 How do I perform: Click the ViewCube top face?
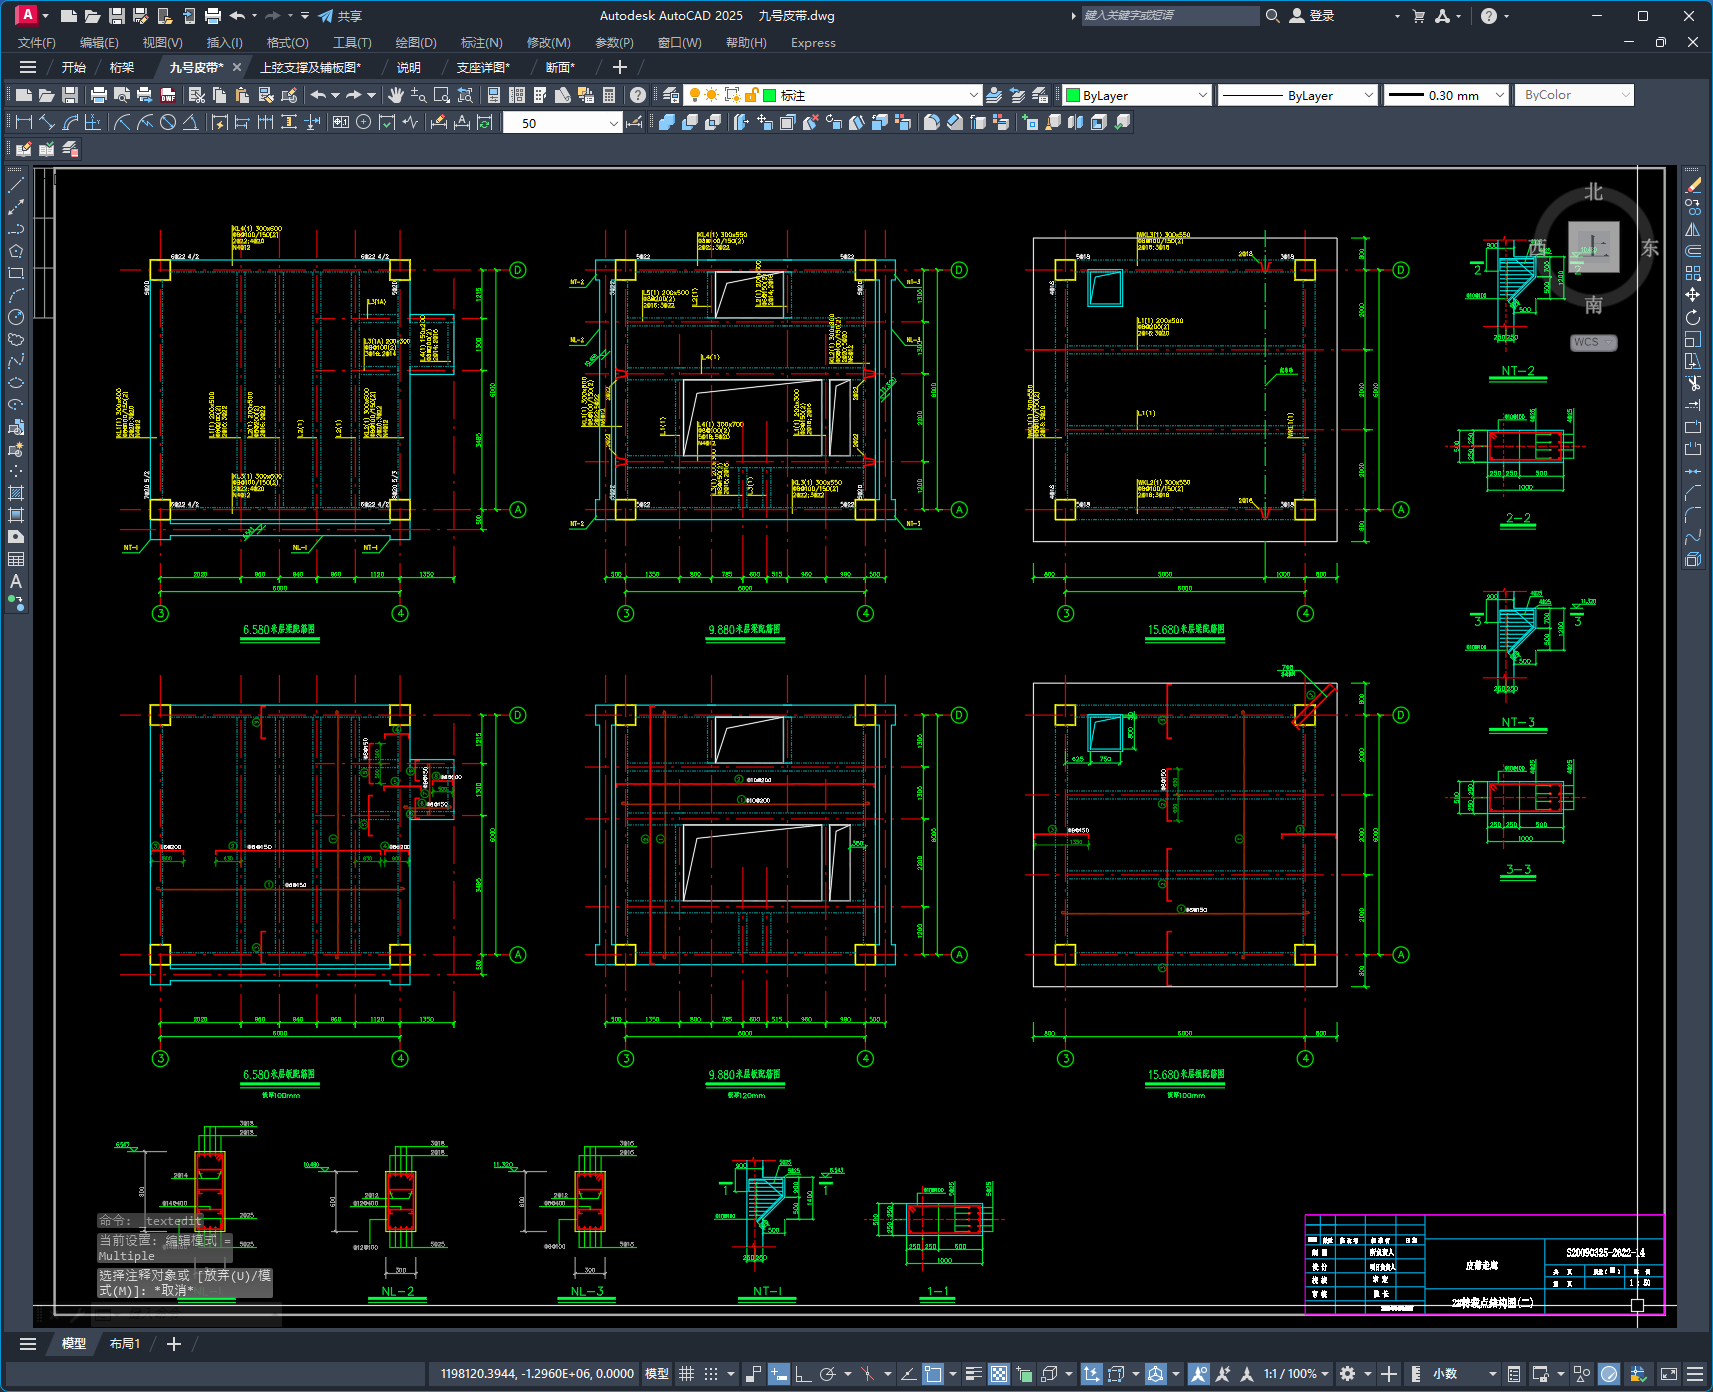coord(1593,247)
